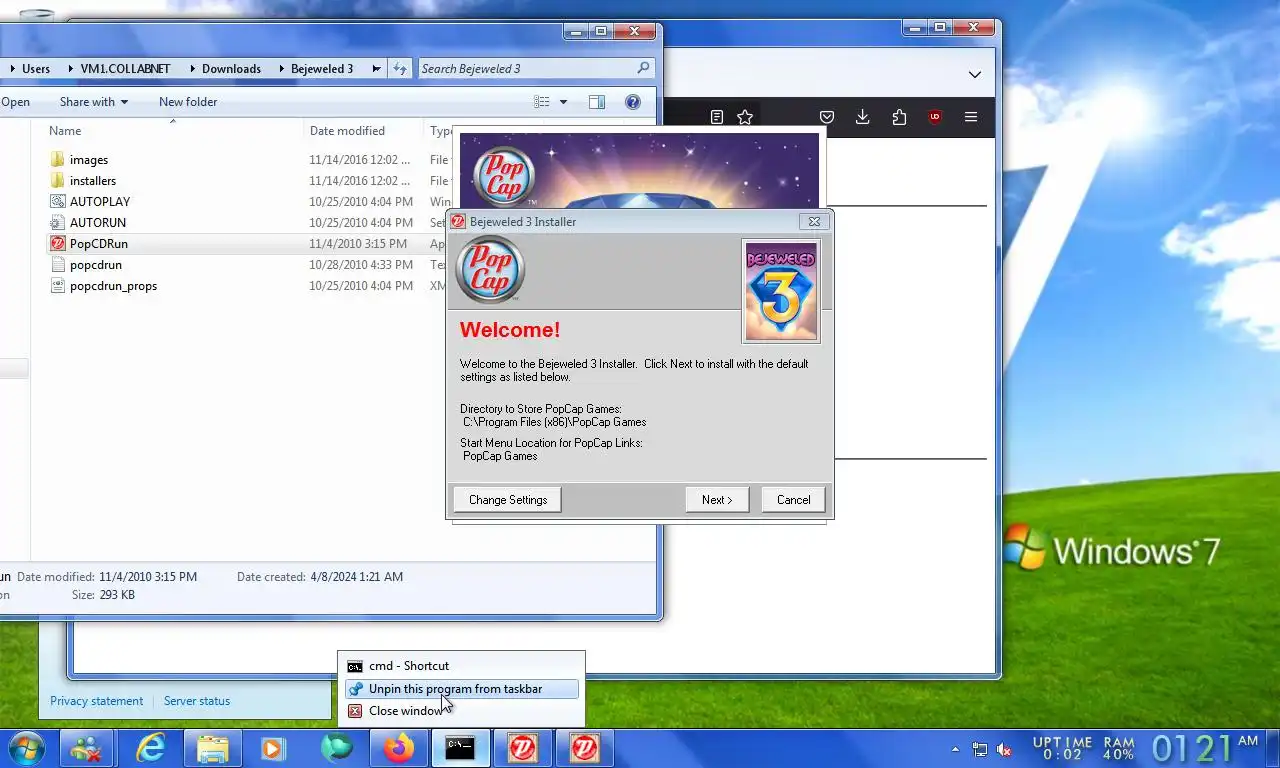
Task: Click the 01:21 AM taskbar clock
Action: pyautogui.click(x=1204, y=748)
